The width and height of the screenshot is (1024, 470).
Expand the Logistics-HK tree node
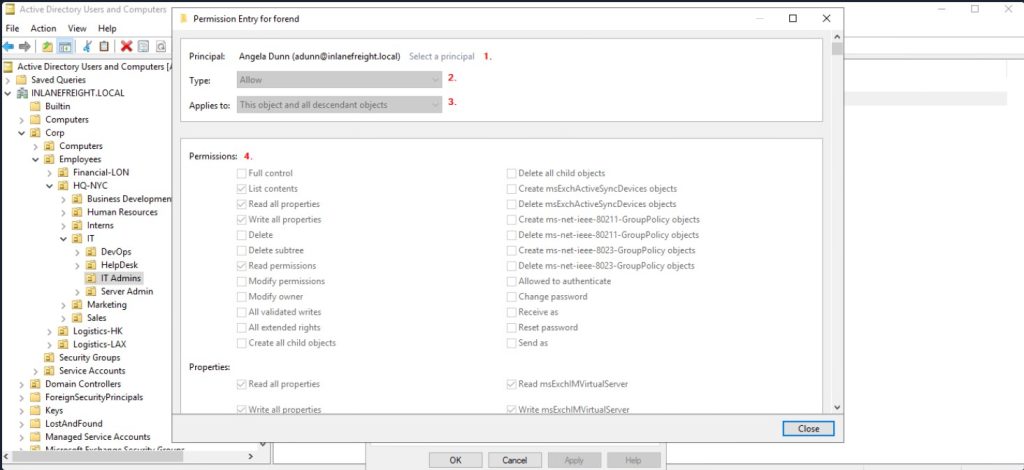[x=50, y=331]
